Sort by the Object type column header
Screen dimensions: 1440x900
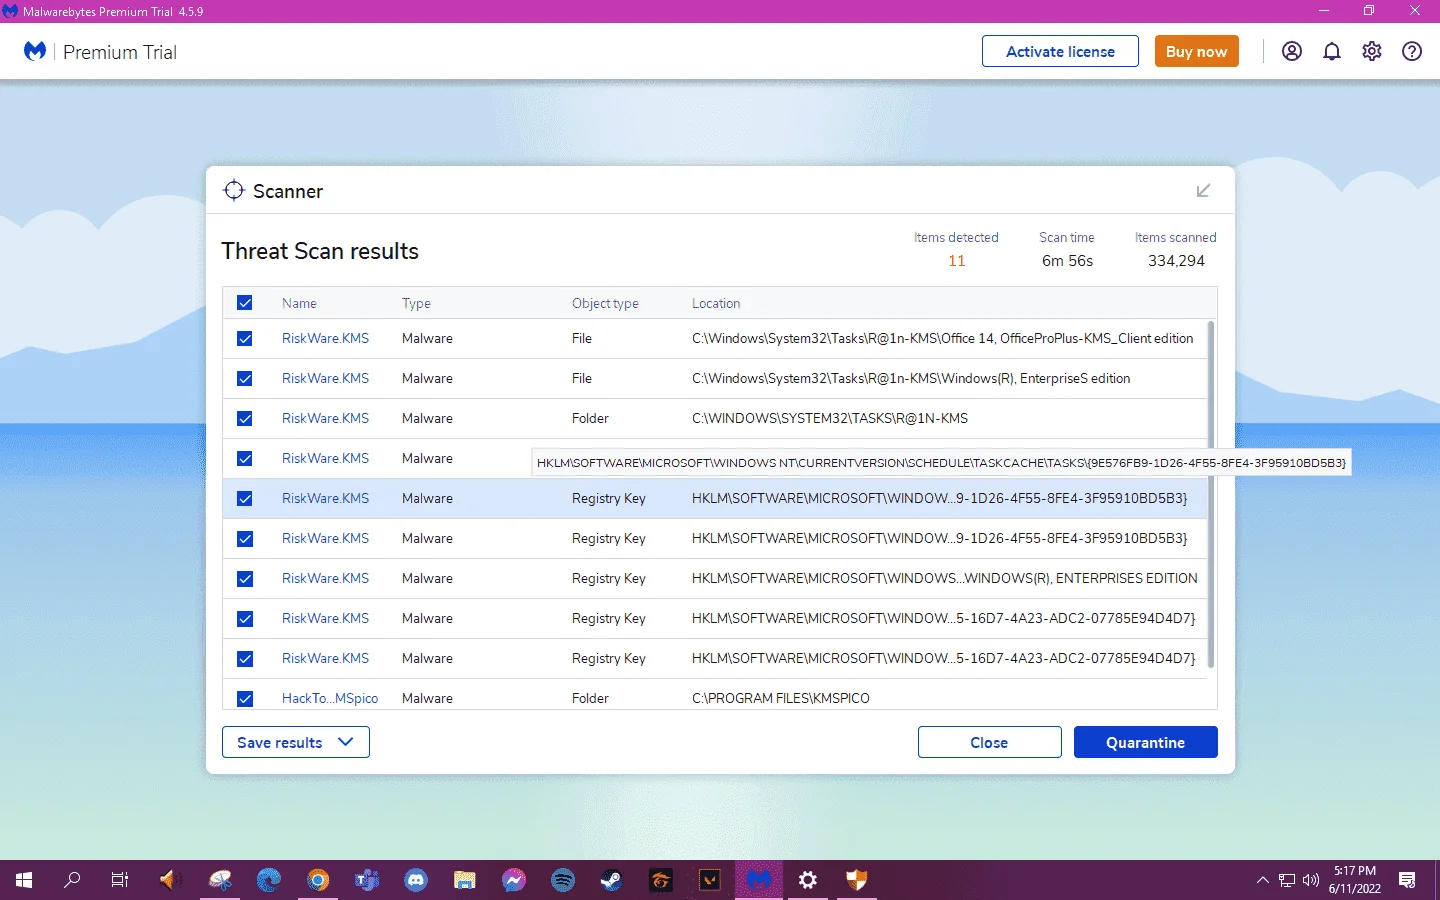(605, 303)
